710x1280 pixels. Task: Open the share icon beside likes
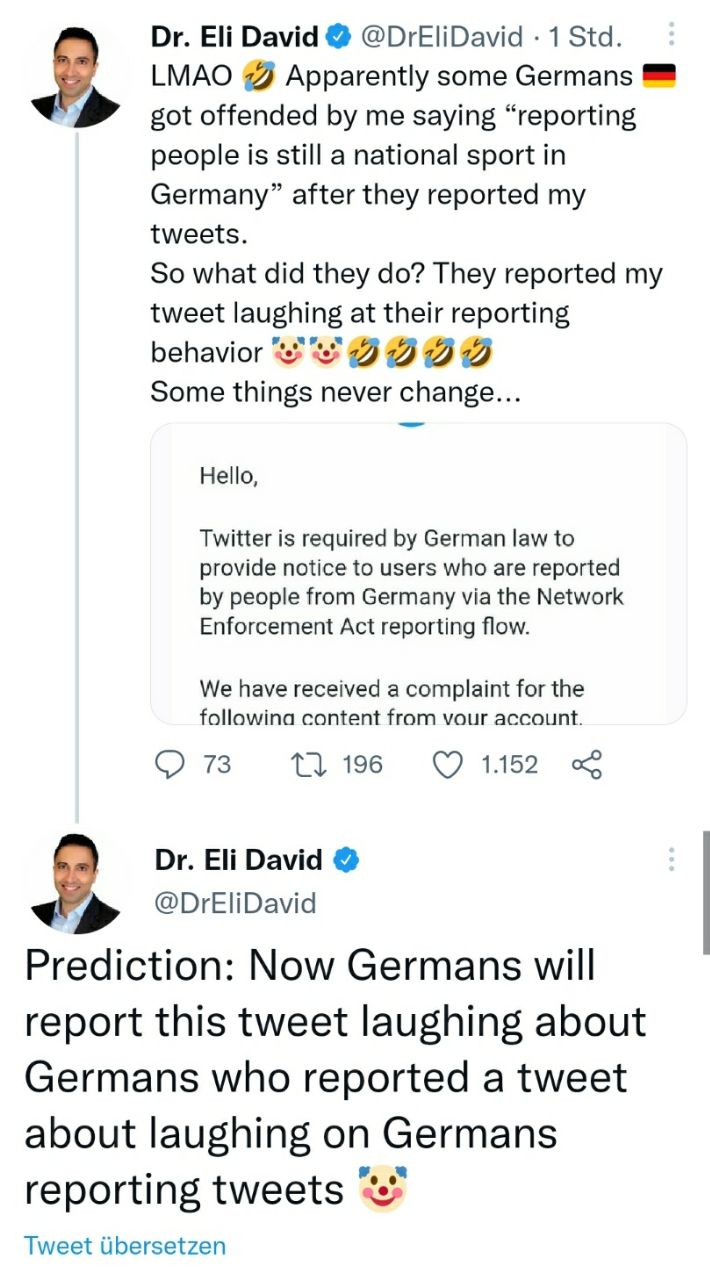pos(587,765)
